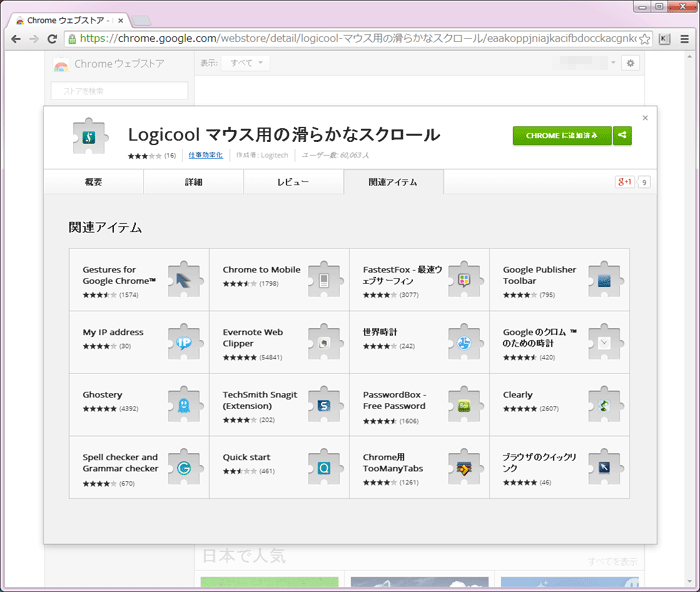Open Clearly extension icon
The width and height of the screenshot is (700, 592).
click(605, 405)
